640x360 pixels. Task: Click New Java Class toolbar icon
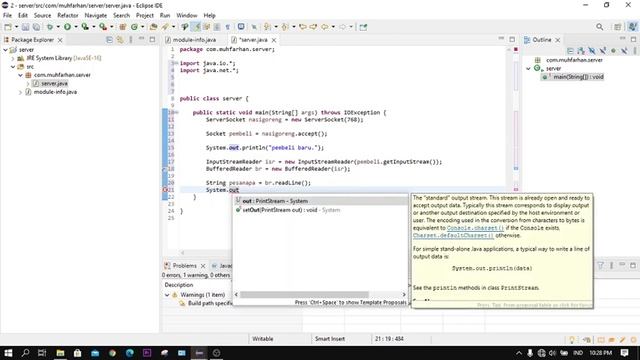(x=134, y=27)
